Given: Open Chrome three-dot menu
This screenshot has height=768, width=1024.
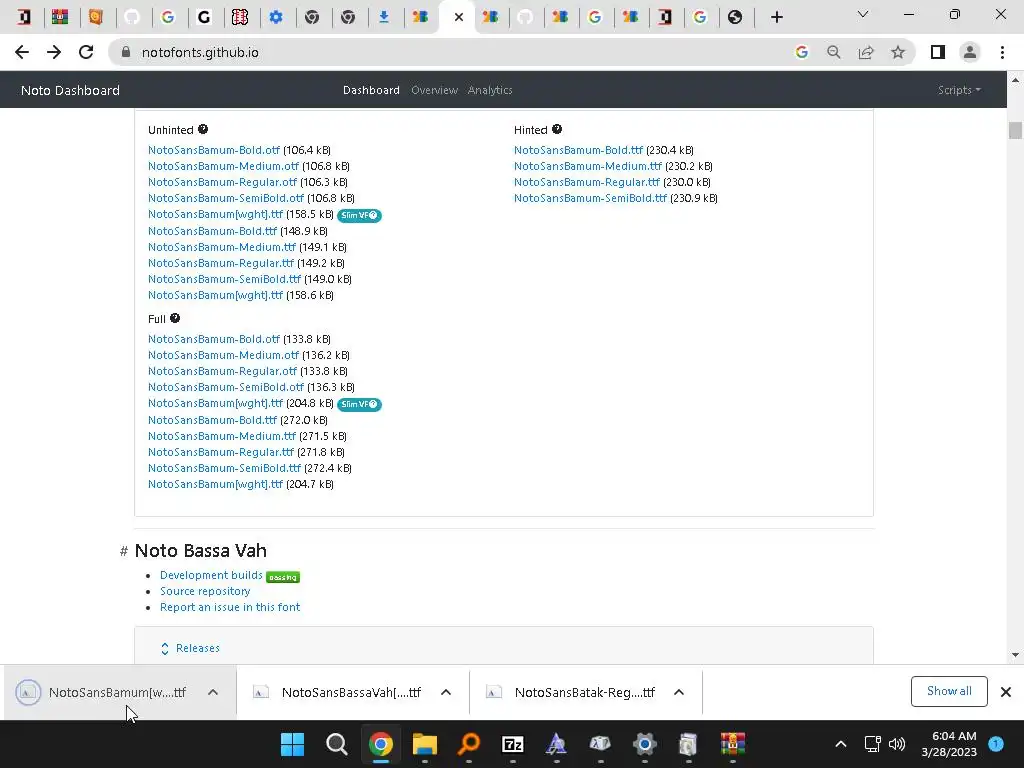Looking at the screenshot, I should tap(1002, 52).
